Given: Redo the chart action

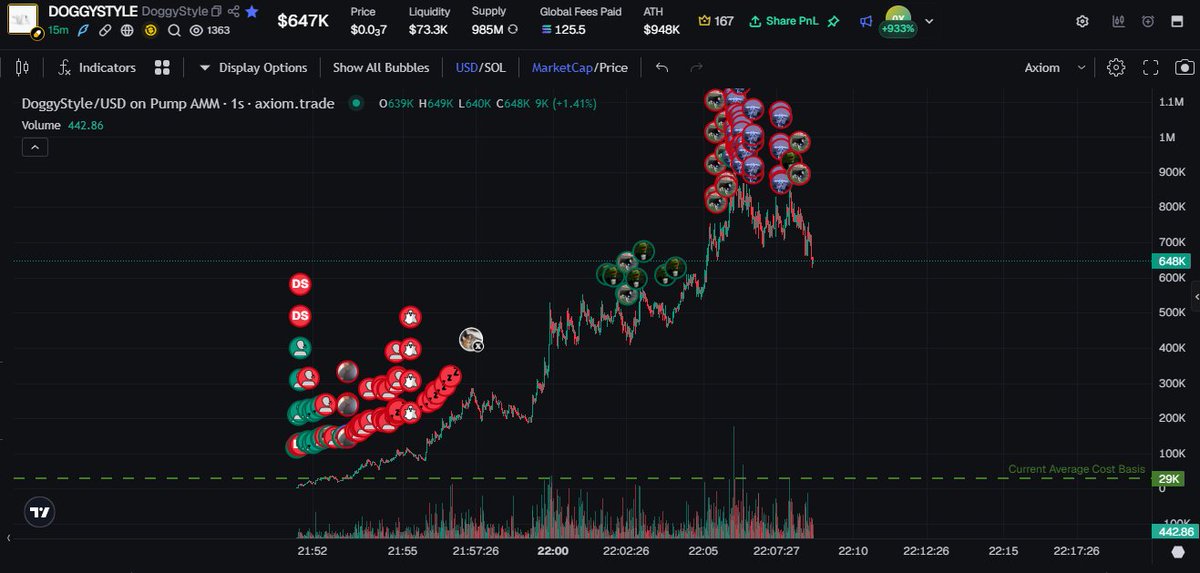Looking at the screenshot, I should pos(696,67).
